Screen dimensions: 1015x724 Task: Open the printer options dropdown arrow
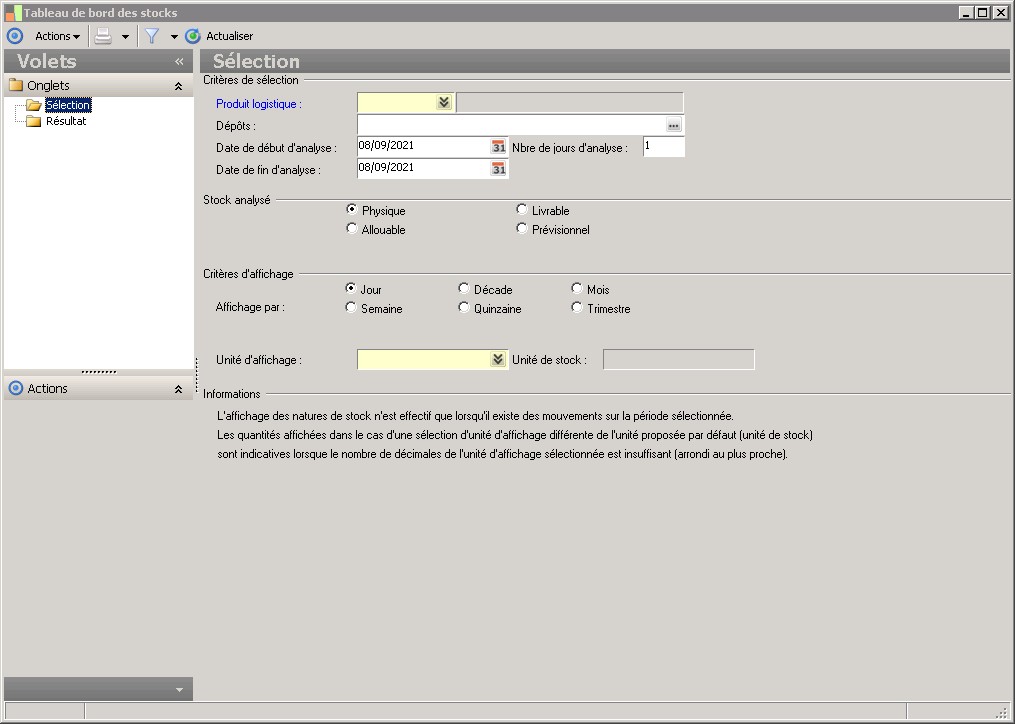click(125, 37)
